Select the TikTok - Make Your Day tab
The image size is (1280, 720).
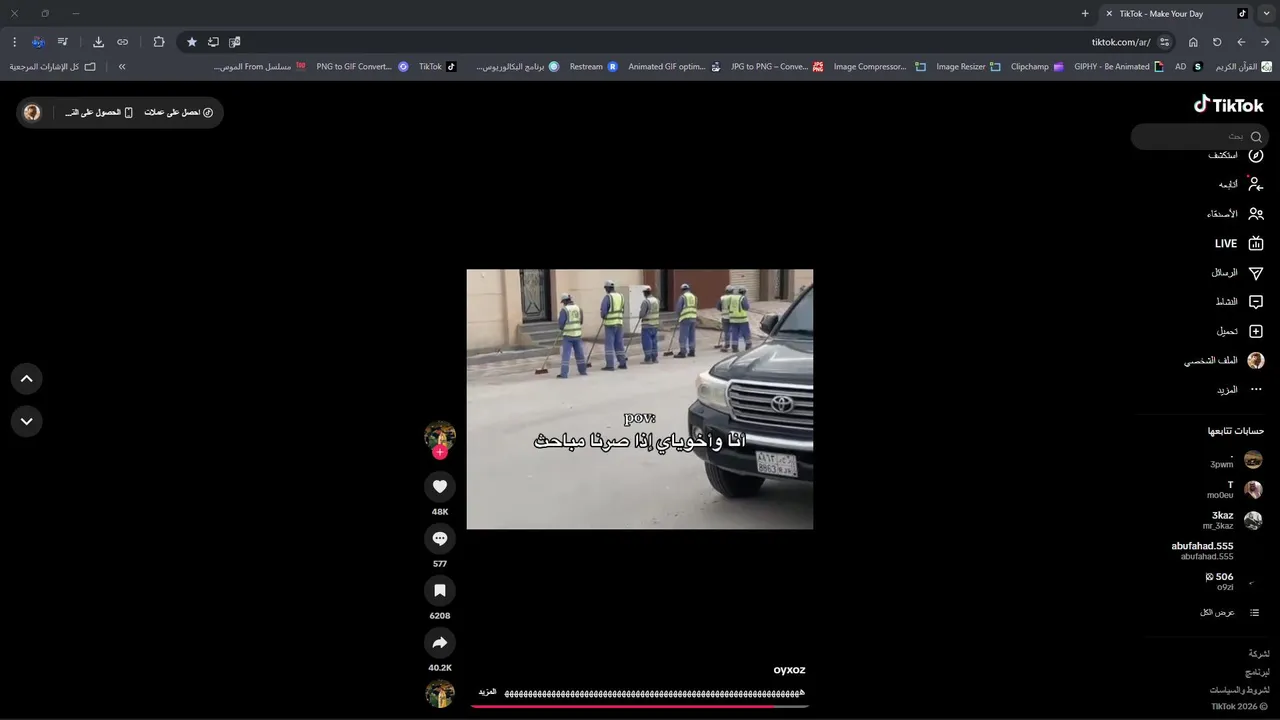click(x=1175, y=13)
